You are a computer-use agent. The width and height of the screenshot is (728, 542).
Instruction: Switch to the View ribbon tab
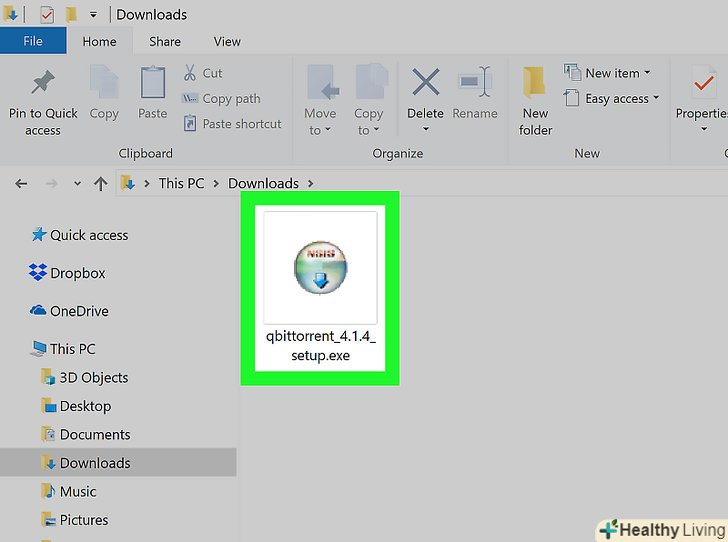point(227,41)
